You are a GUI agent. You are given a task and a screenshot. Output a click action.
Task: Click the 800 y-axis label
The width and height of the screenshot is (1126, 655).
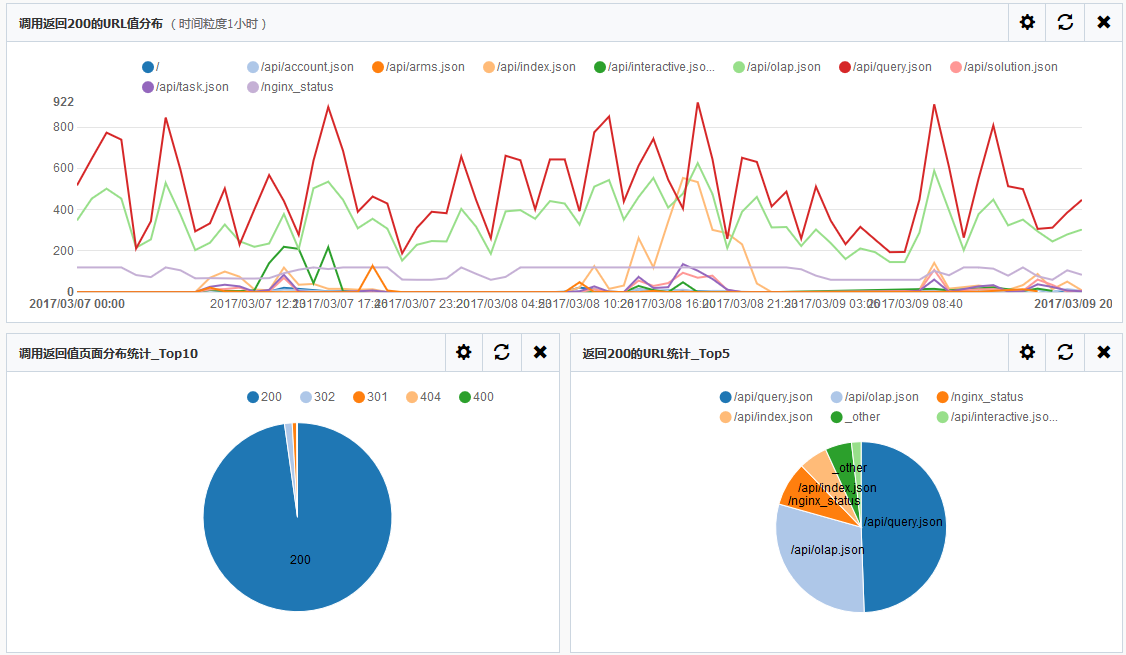coord(63,127)
